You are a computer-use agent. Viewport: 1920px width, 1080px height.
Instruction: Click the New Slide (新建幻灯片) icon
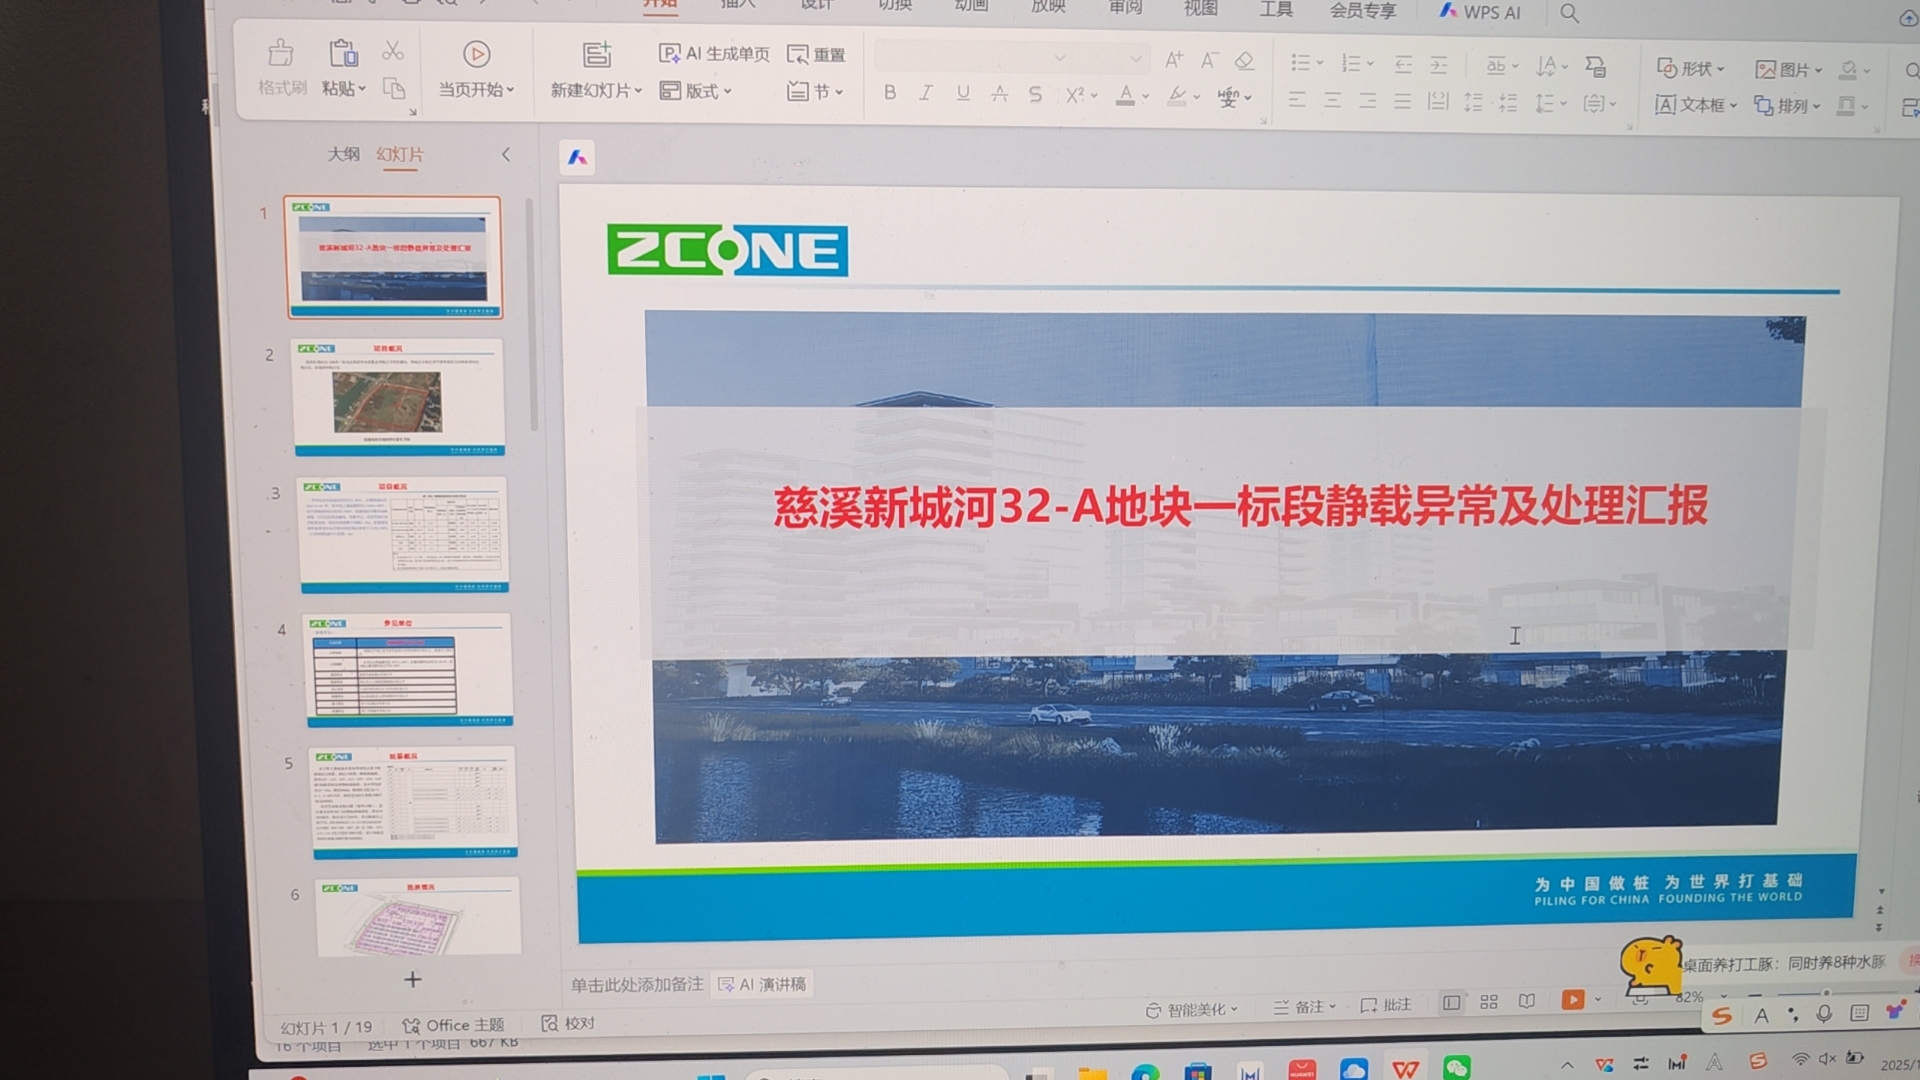[596, 54]
